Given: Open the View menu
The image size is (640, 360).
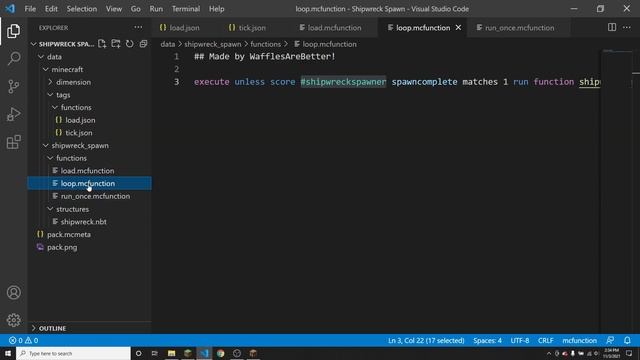Looking at the screenshot, I should [114, 9].
